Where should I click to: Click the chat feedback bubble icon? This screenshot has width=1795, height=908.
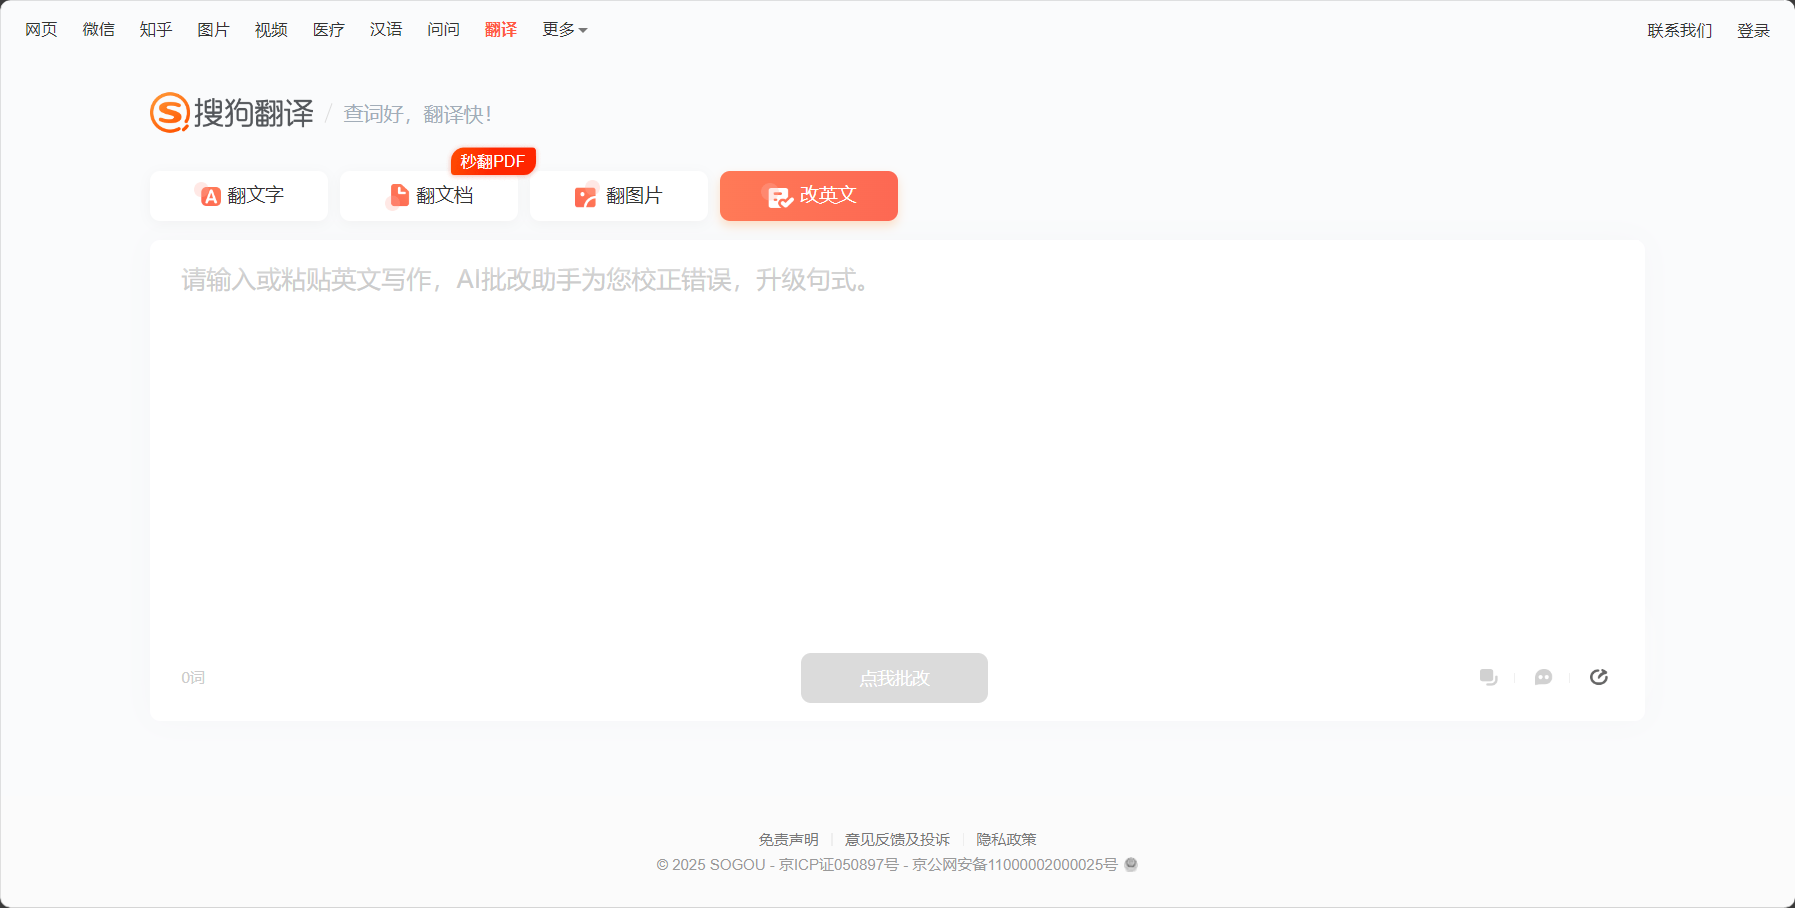(1543, 677)
